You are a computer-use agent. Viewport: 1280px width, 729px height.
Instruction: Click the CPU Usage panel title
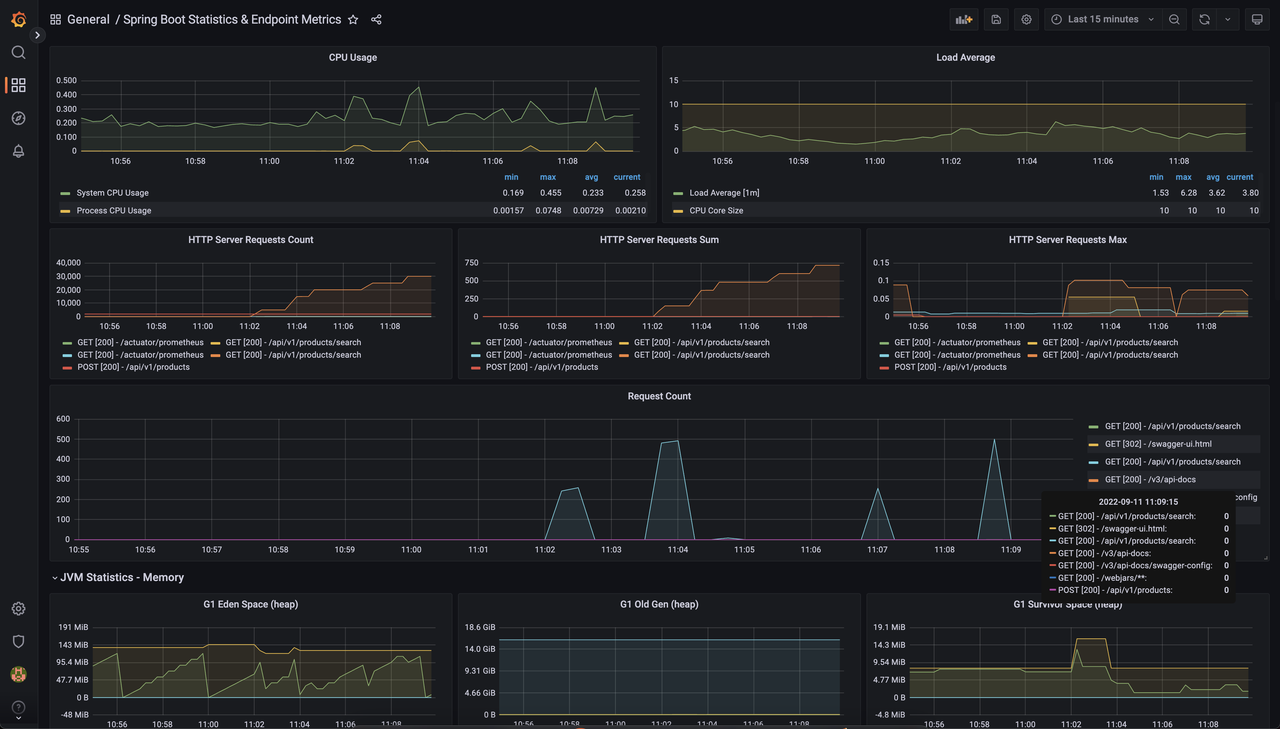pyautogui.click(x=352, y=57)
